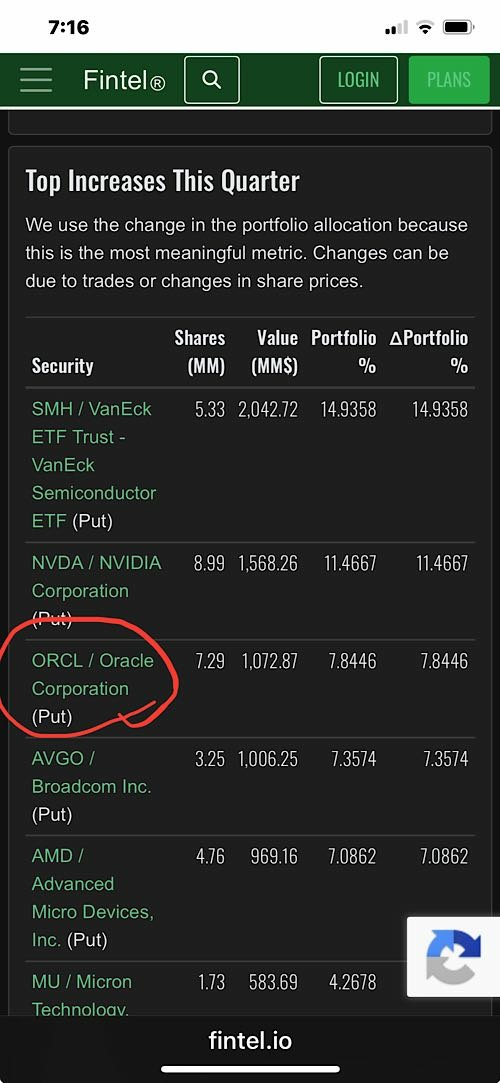Sort by Shares (MM) column header
Image resolution: width=500 pixels, height=1083 pixels.
[x=200, y=352]
